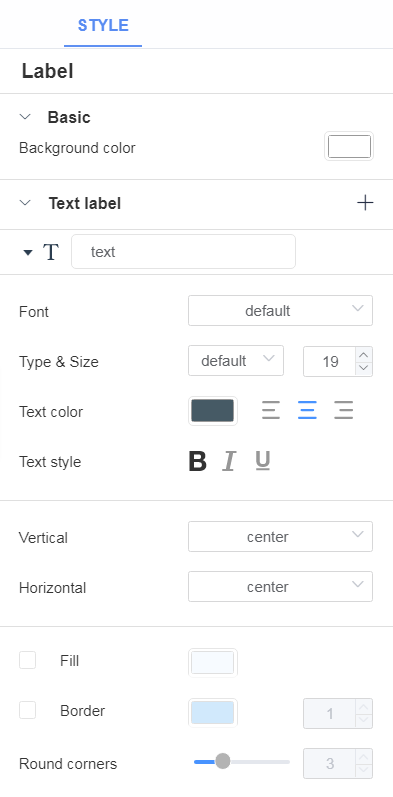Screen dimensions: 393x797
Task: Open the Horizontal alignment dropdown
Action: pyautogui.click(x=280, y=587)
